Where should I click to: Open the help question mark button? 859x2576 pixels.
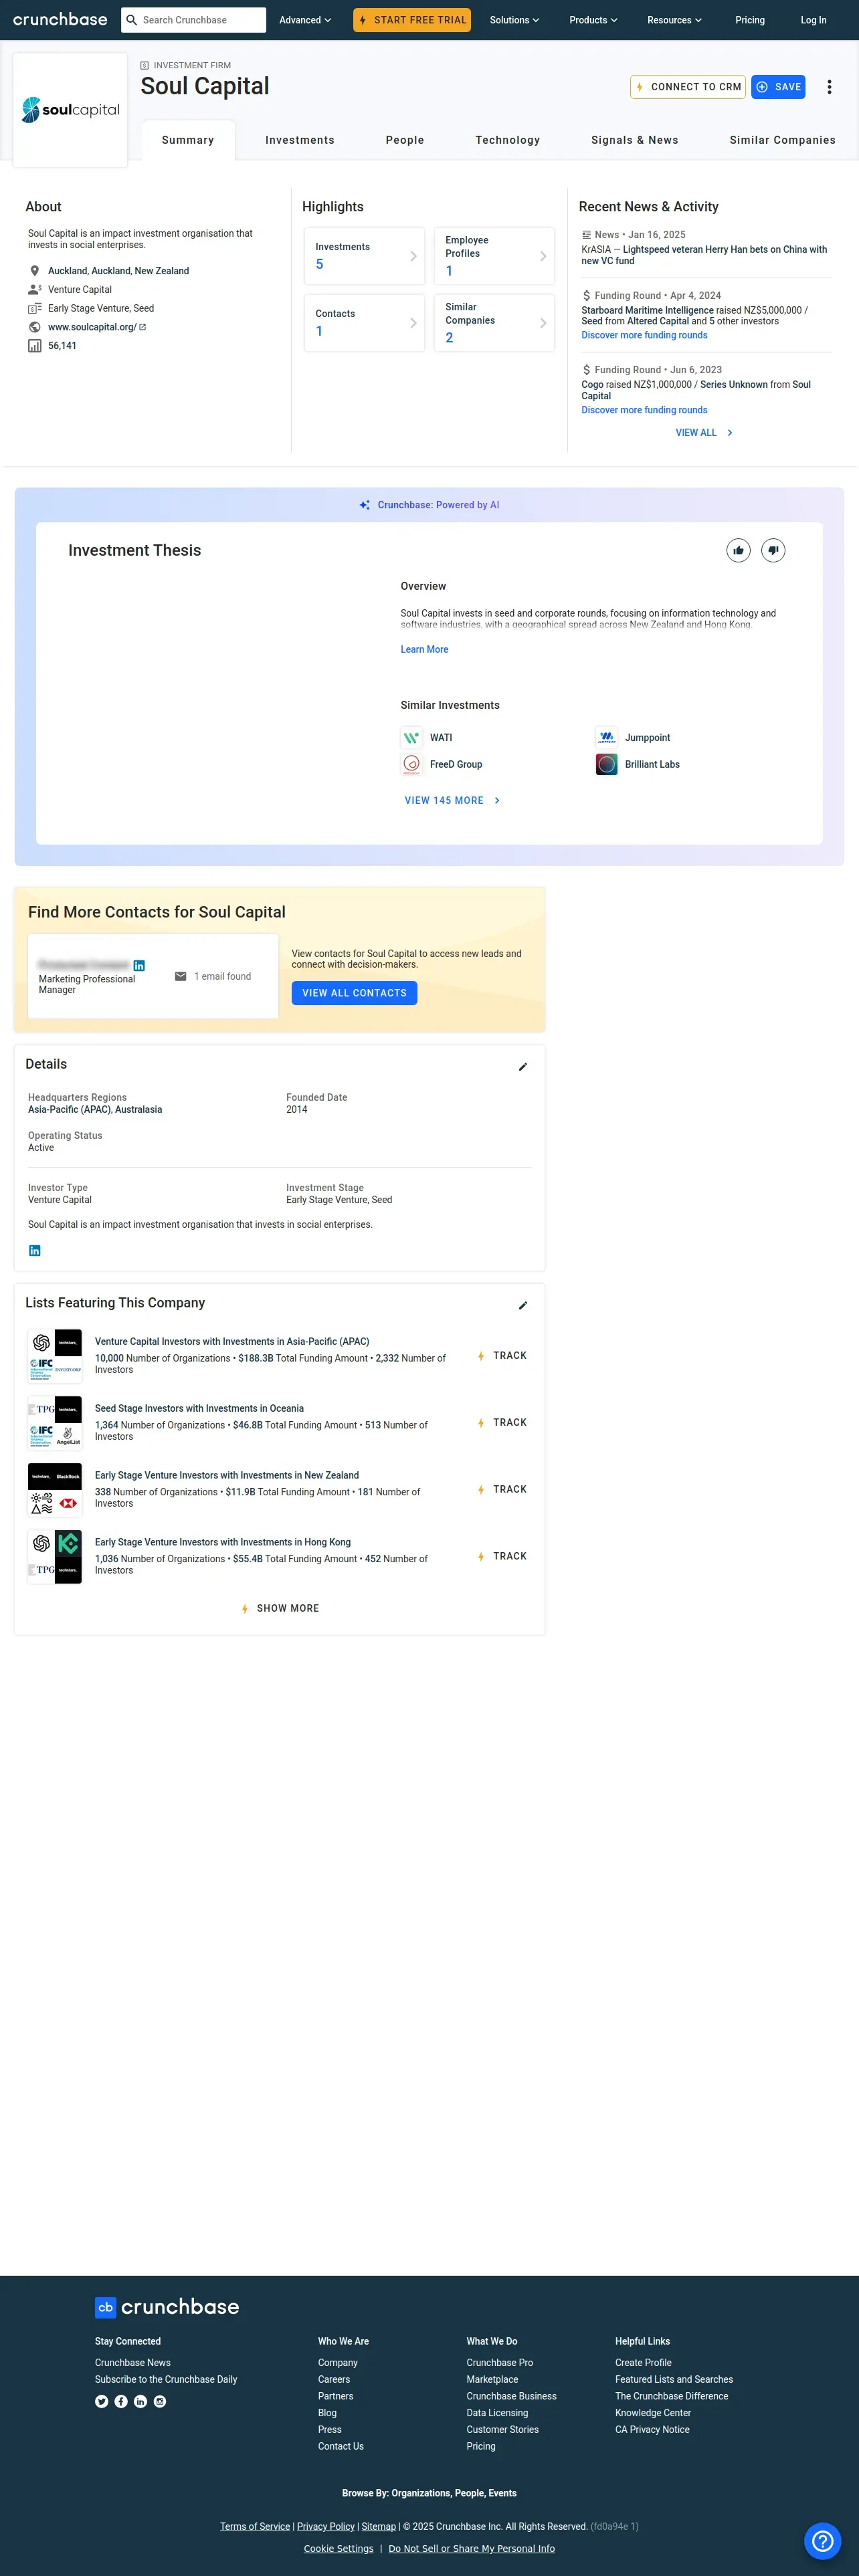tap(822, 2540)
